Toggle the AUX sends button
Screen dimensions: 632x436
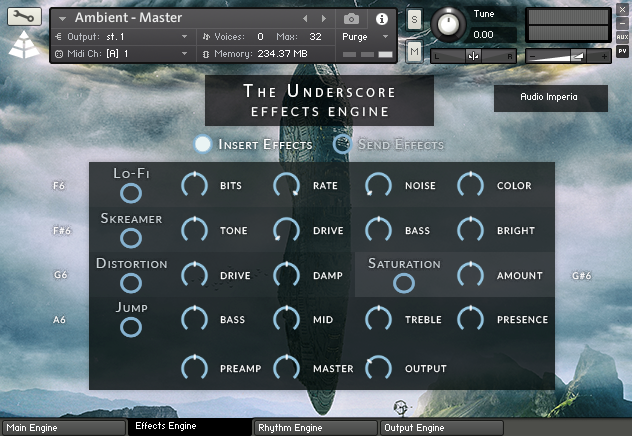(622, 37)
